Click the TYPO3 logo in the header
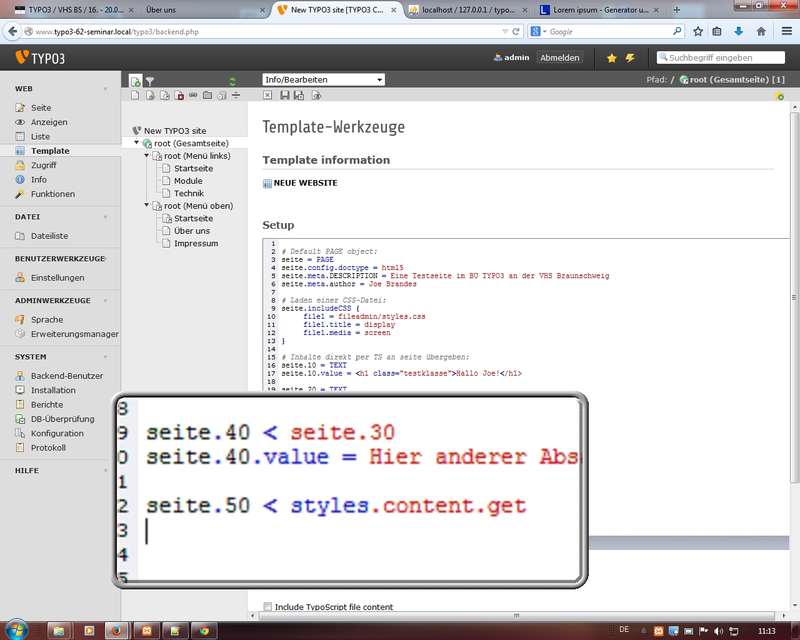Viewport: 800px width, 640px height. pos(41,57)
